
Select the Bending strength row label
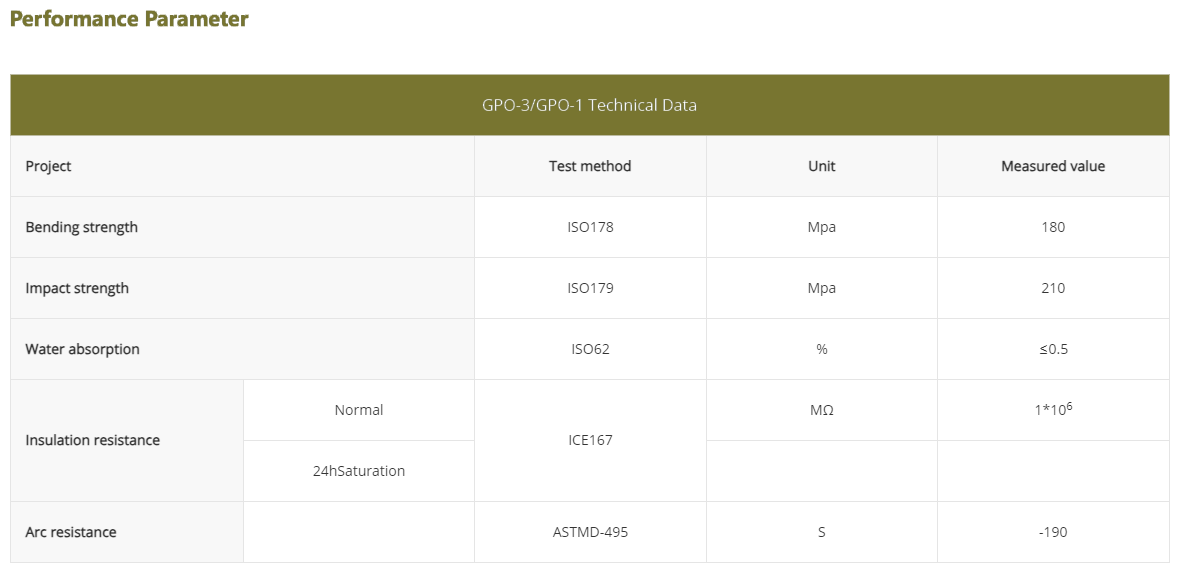click(x=81, y=227)
